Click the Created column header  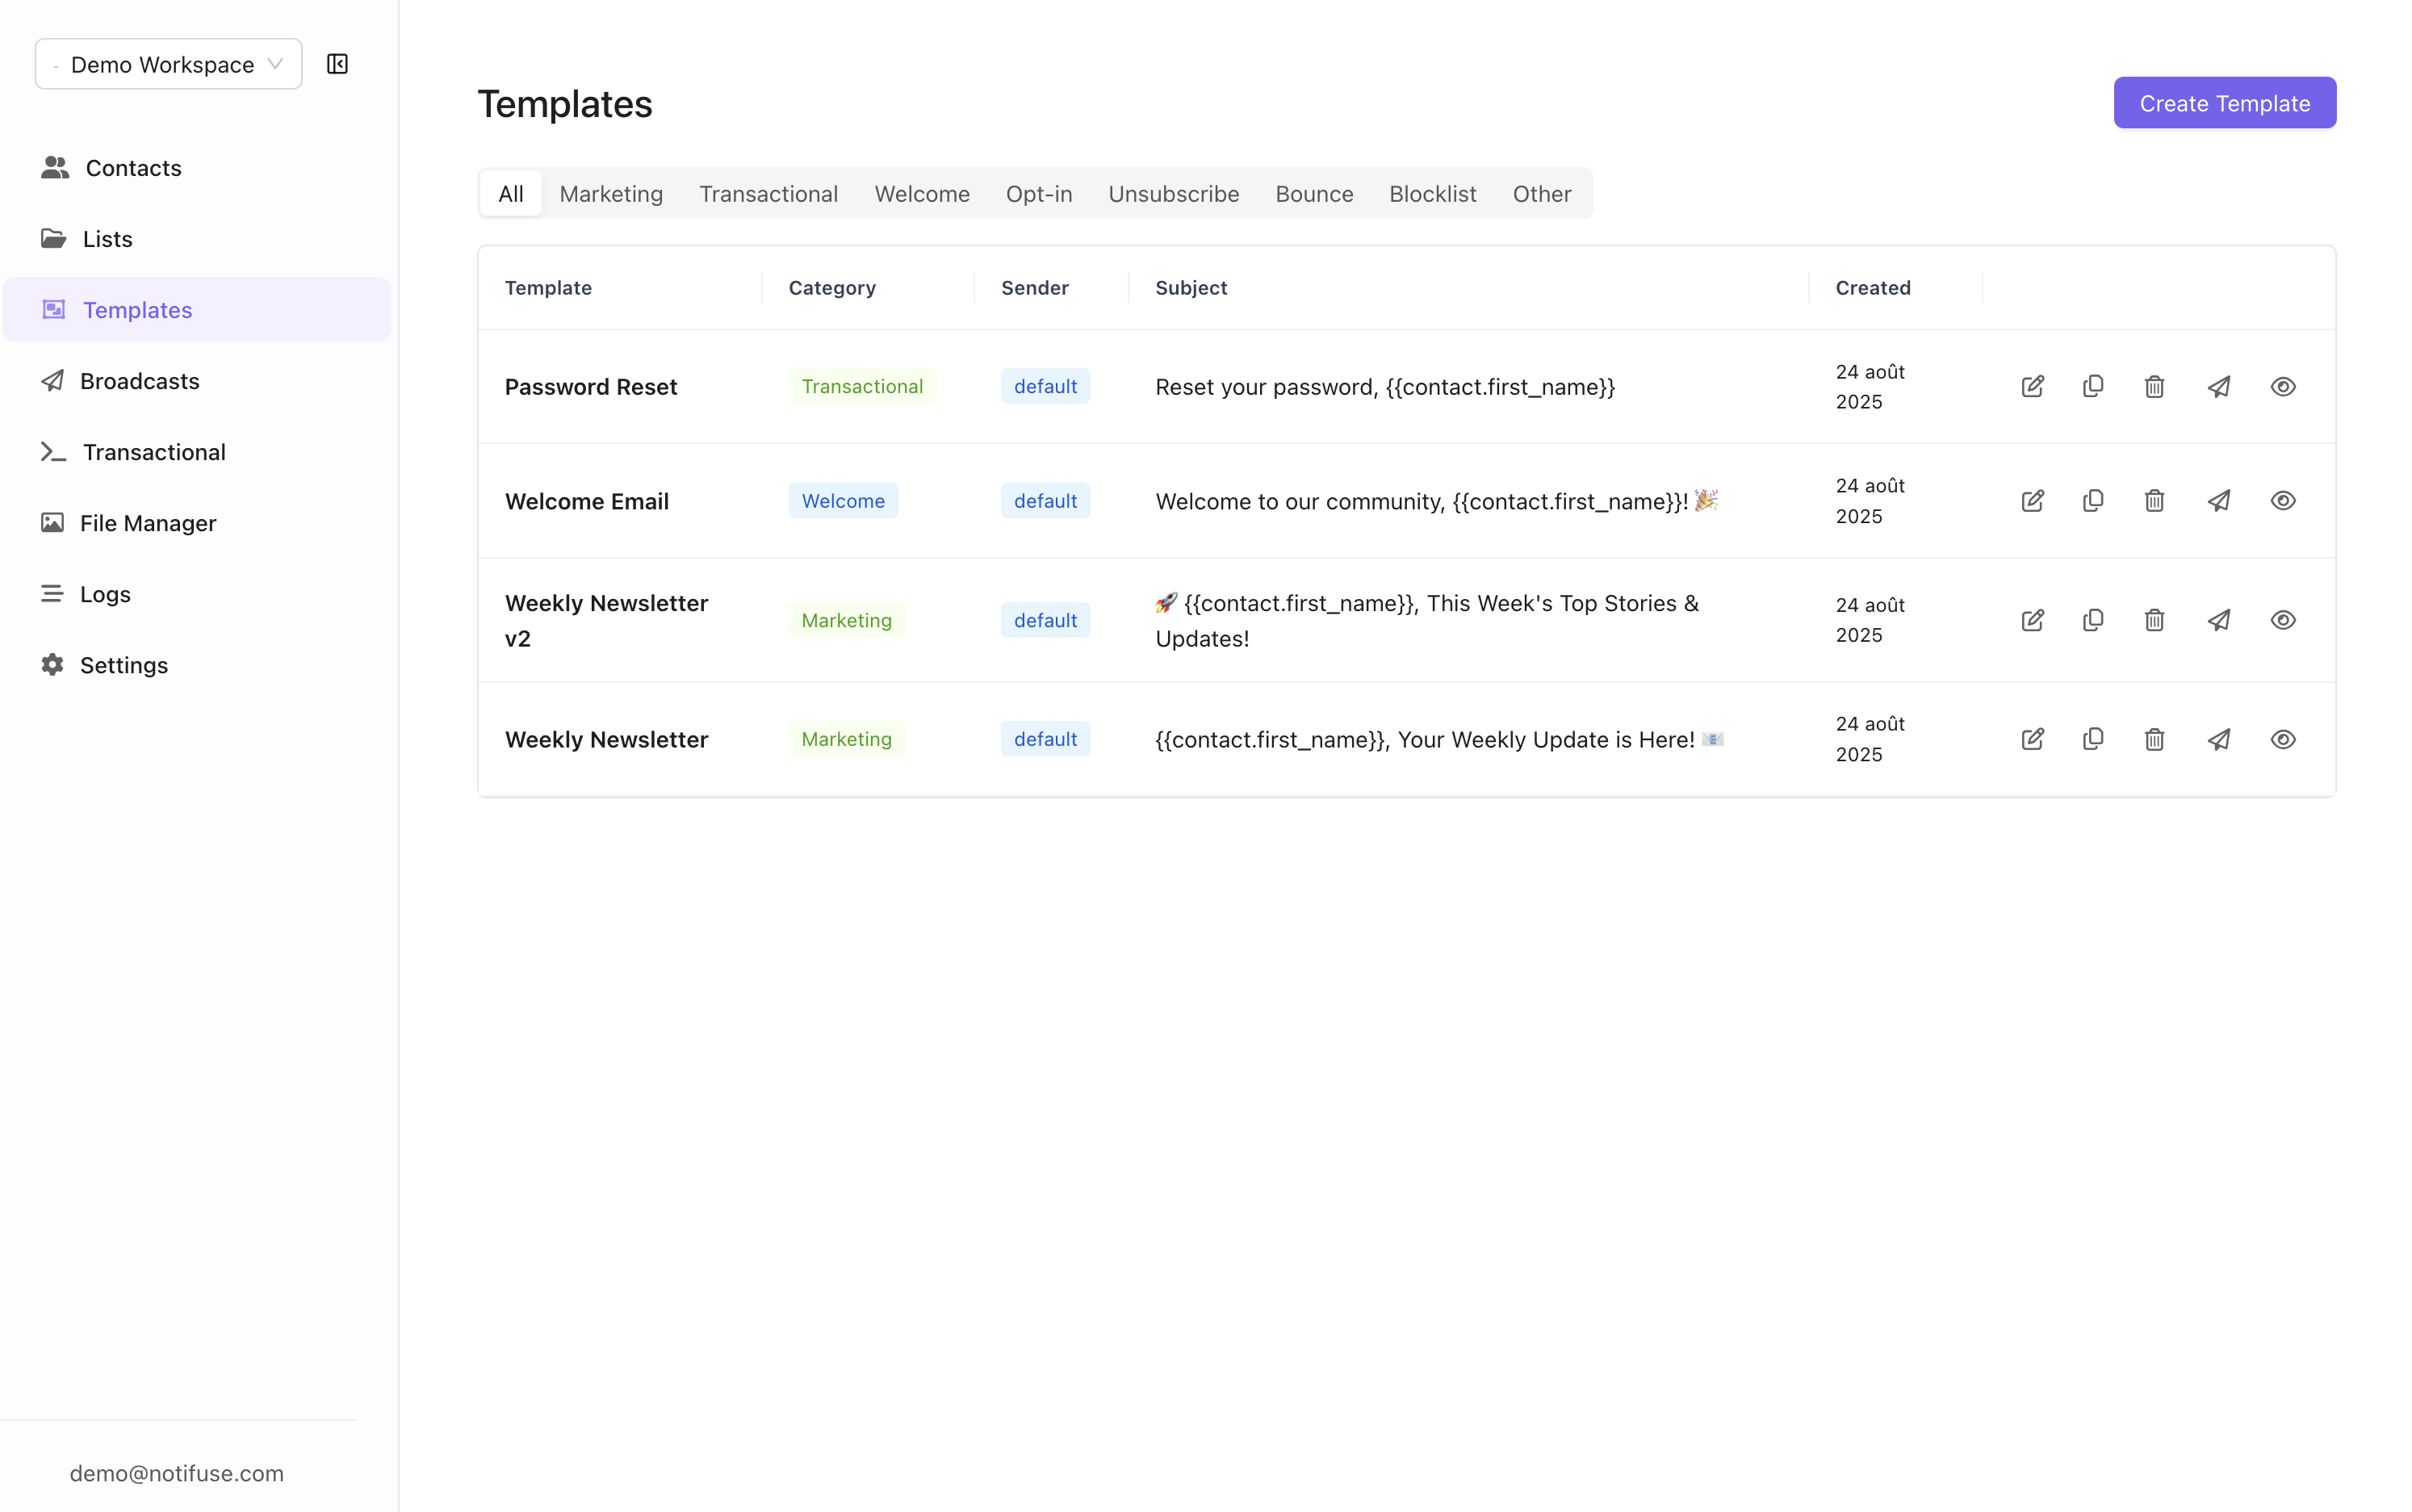click(1872, 288)
